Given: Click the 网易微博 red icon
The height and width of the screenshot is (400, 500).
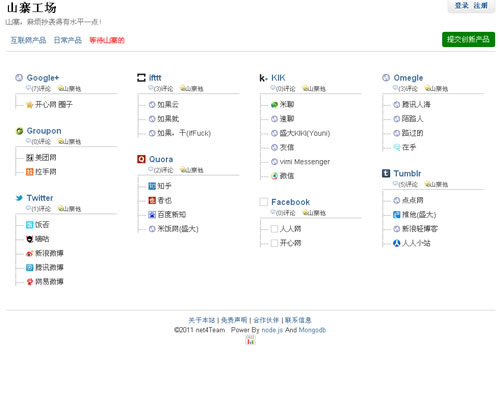Looking at the screenshot, I should click(30, 282).
